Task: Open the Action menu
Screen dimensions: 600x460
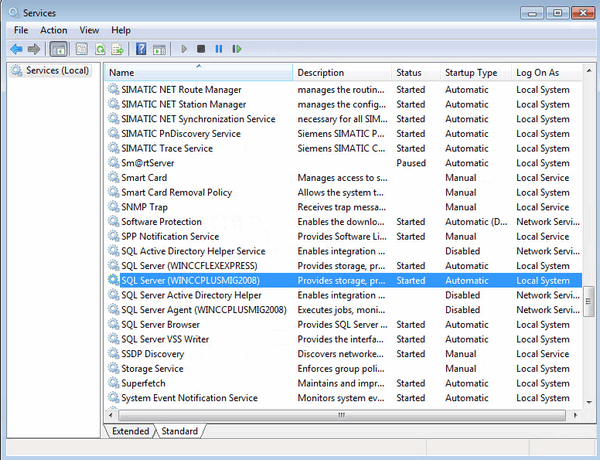Action: click(54, 30)
